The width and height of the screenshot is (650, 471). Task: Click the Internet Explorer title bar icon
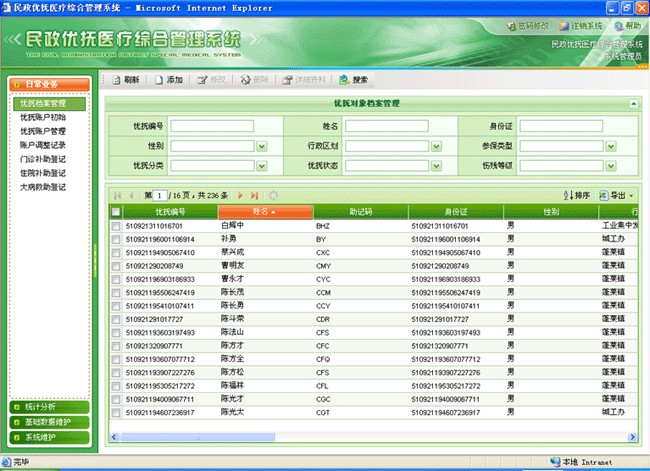[6, 7]
